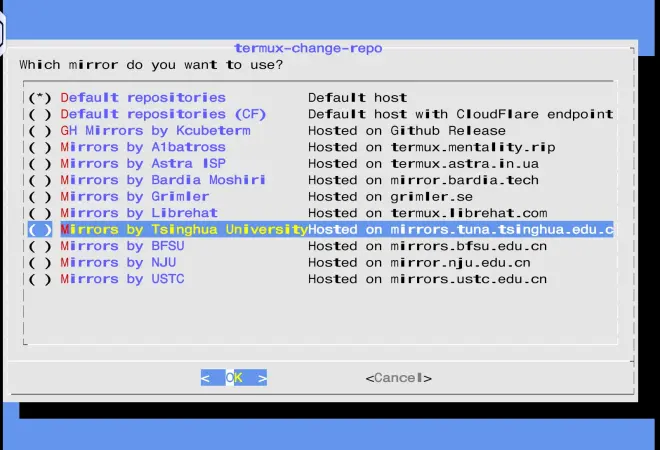Select radio for Mirrors by A1batross
Viewport: 660px width, 450px height.
click(40, 147)
